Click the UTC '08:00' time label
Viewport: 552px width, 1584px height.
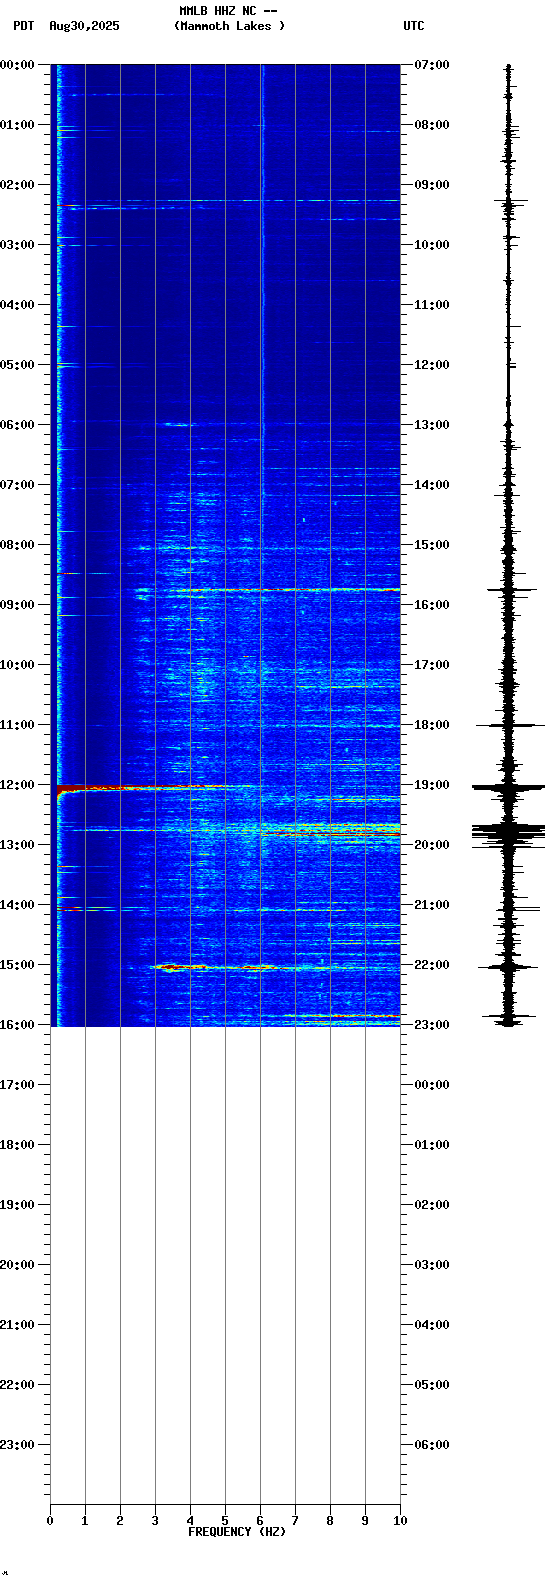(x=432, y=125)
